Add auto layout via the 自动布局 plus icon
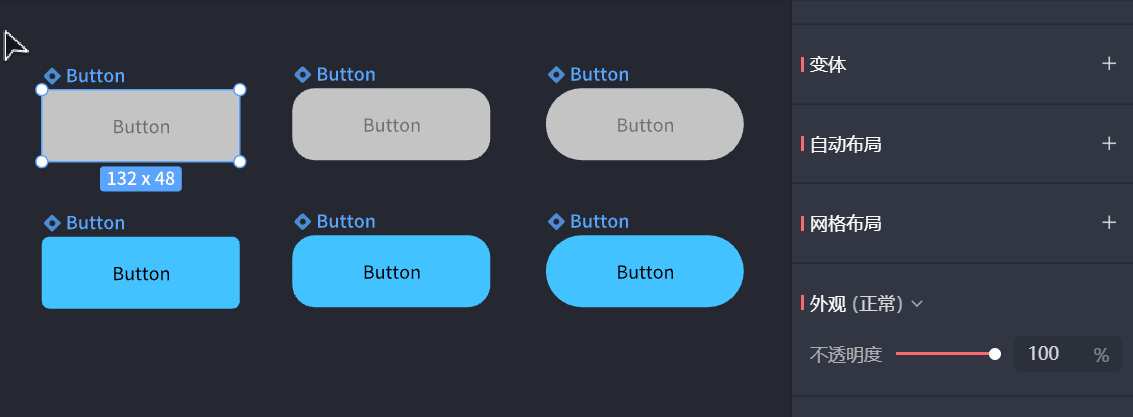Image resolution: width=1133 pixels, height=417 pixels. 1108,144
